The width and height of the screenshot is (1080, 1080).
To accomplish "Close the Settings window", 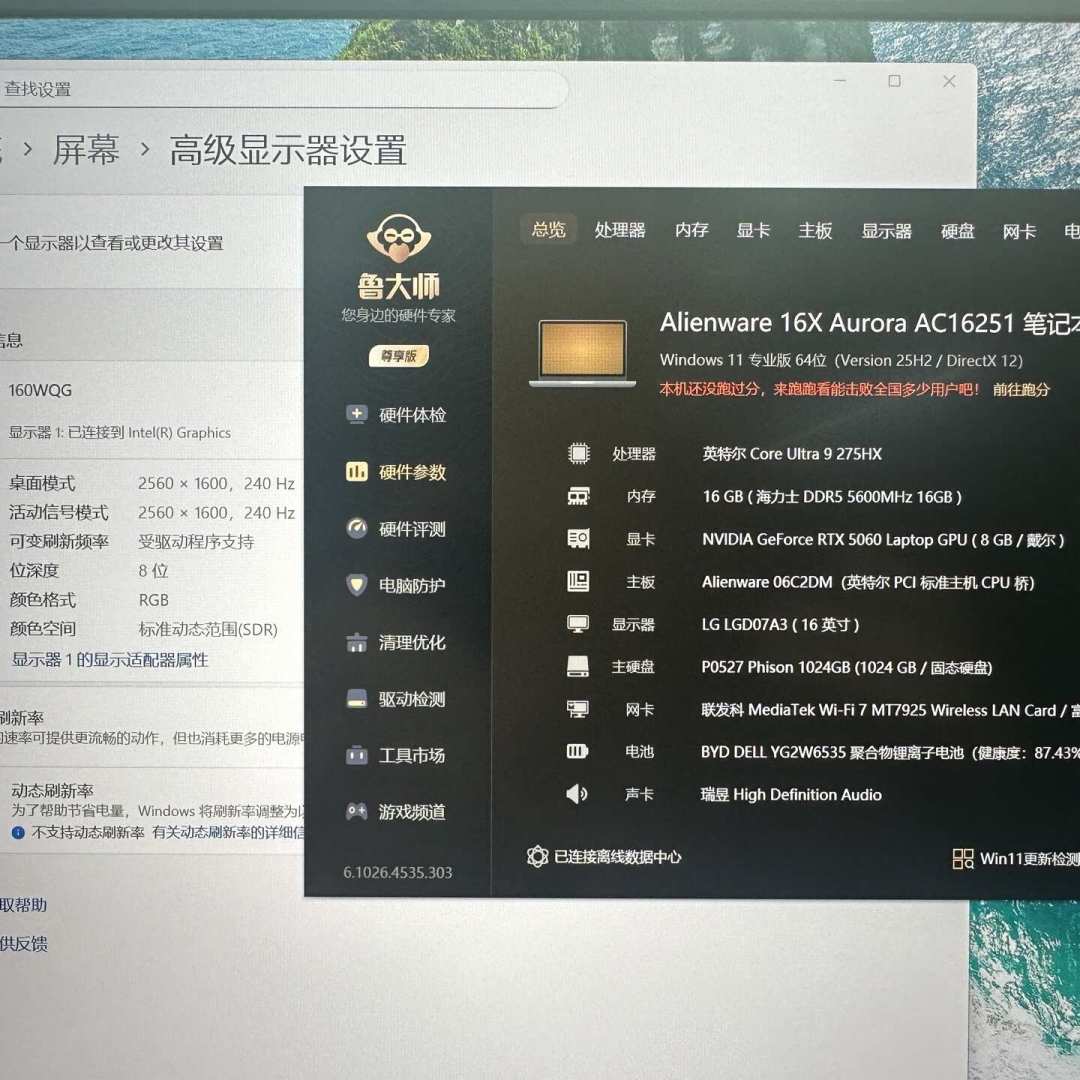I will (949, 81).
